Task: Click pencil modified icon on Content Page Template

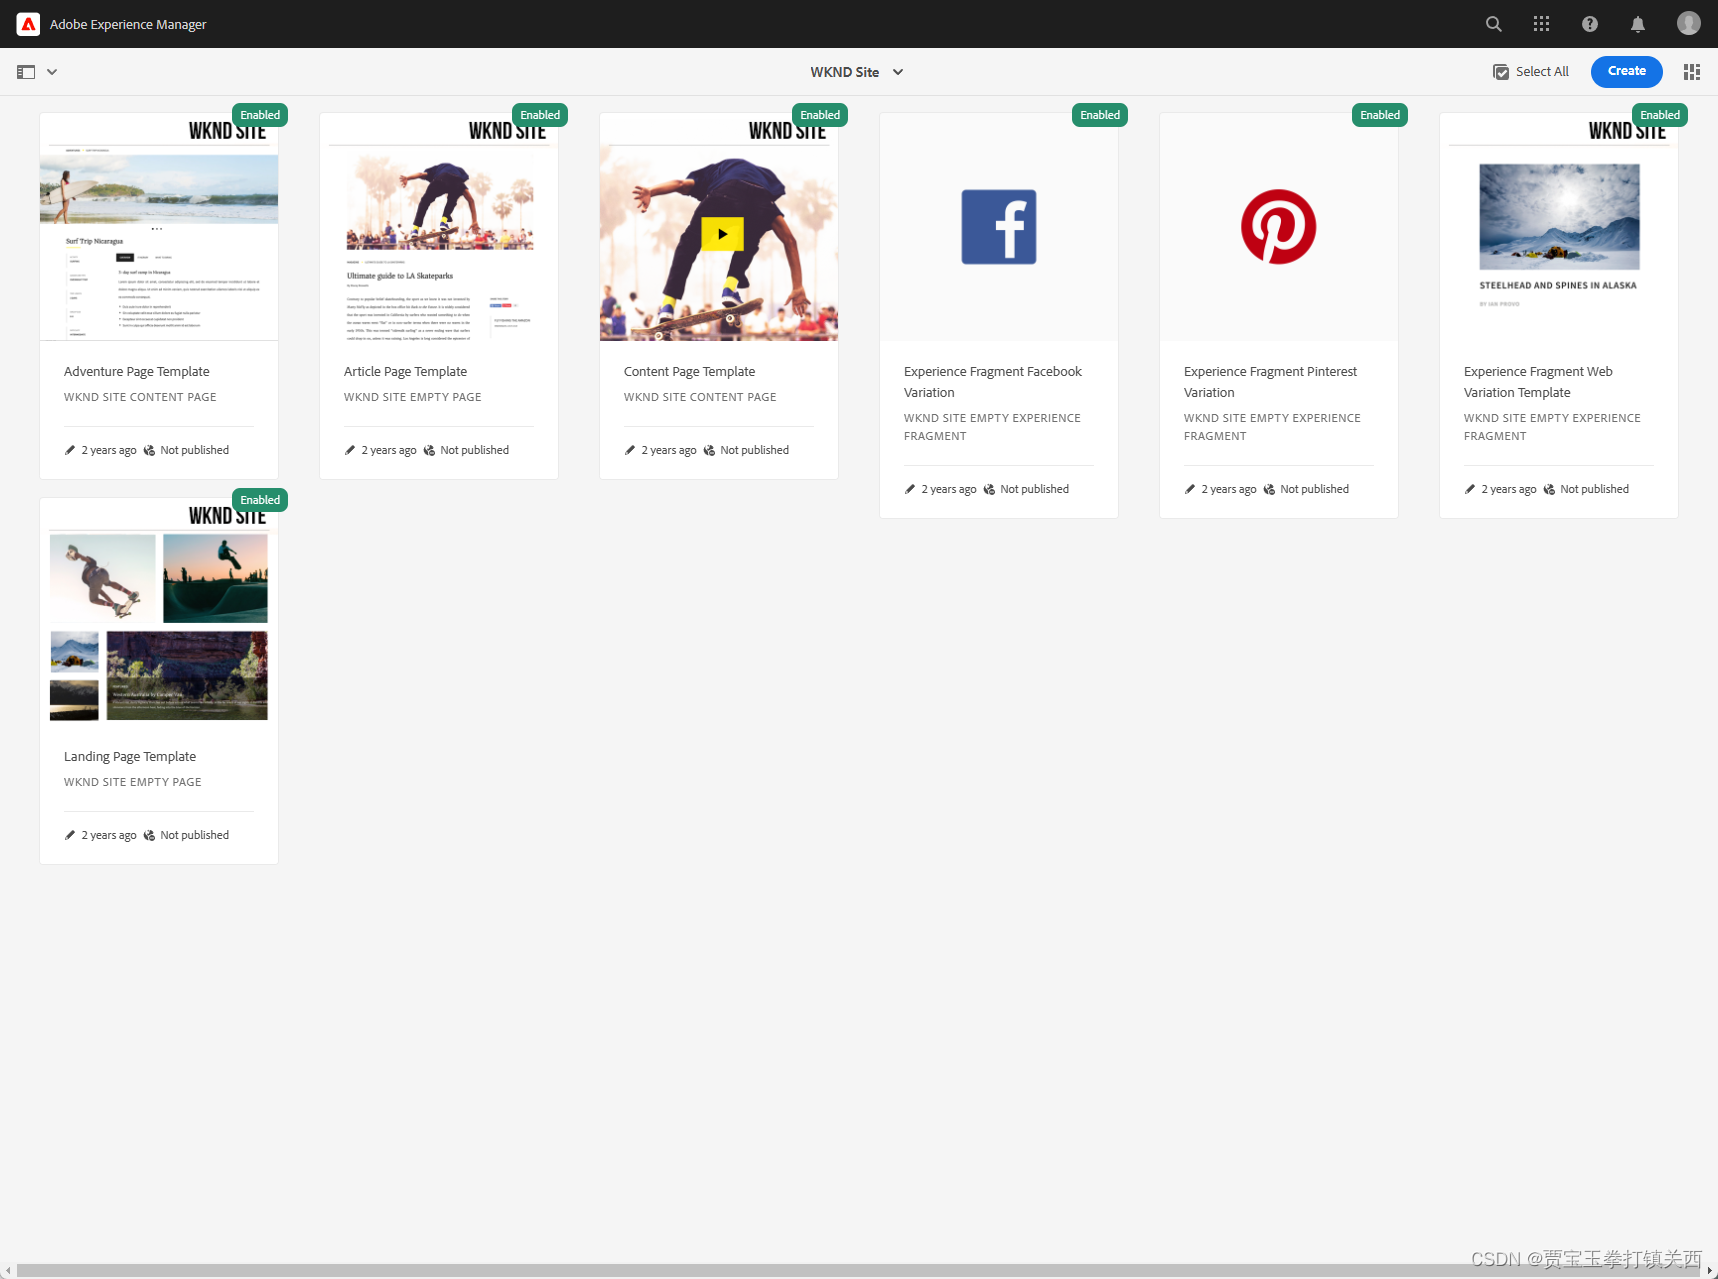Action: coord(630,450)
